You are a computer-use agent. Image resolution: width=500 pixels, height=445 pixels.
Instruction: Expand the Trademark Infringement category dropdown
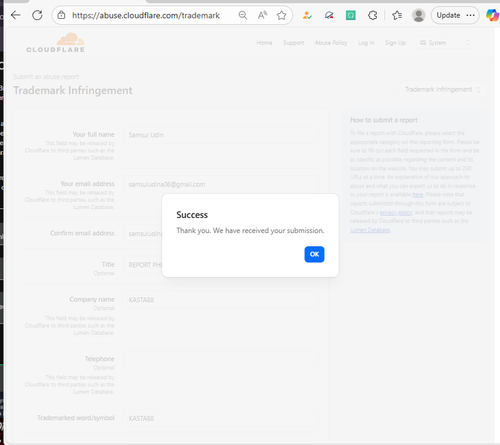pos(442,89)
